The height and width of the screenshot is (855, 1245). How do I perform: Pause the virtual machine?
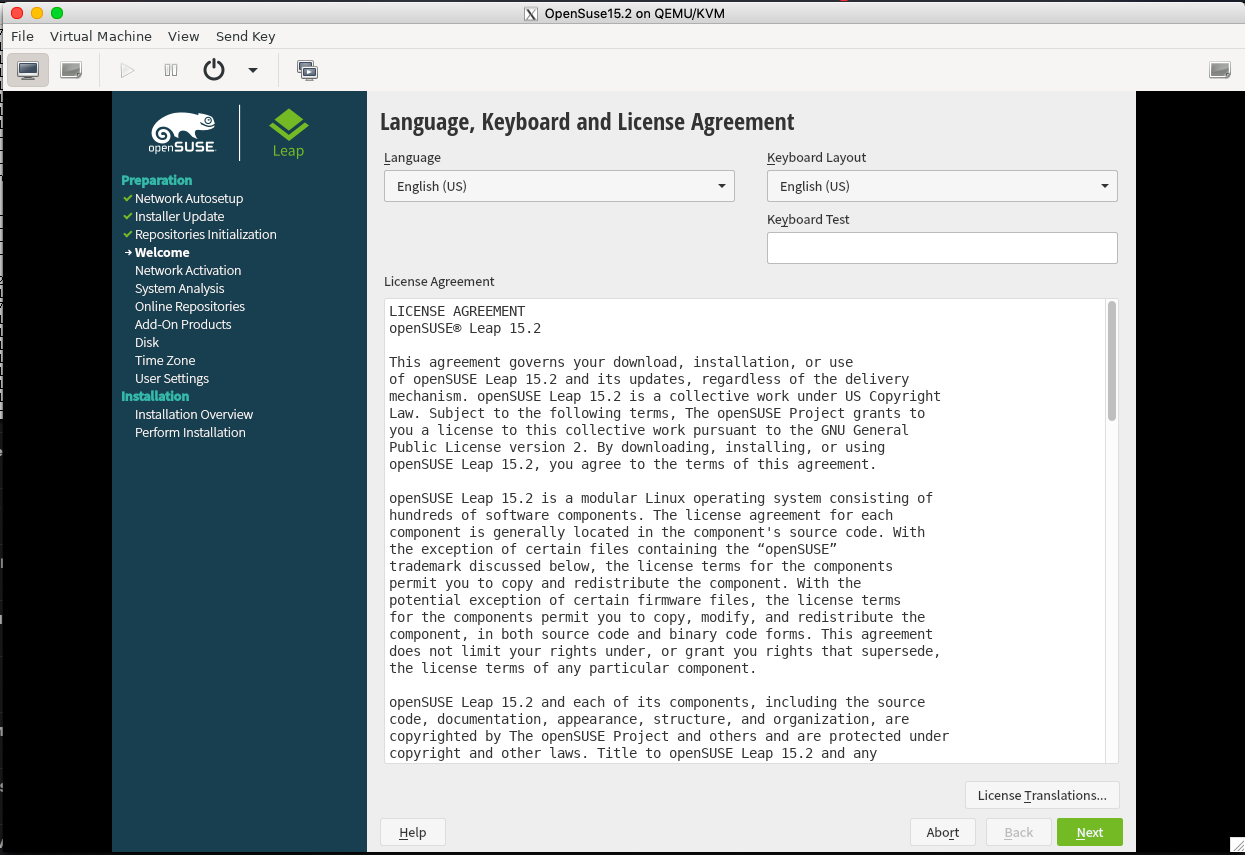pos(171,70)
